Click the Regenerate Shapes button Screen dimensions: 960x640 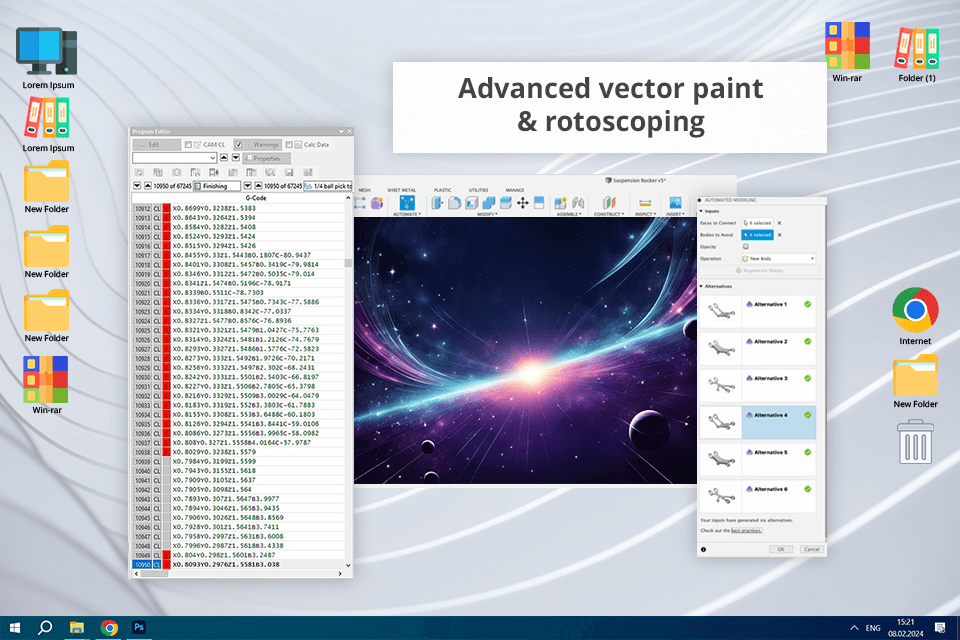pos(759,270)
